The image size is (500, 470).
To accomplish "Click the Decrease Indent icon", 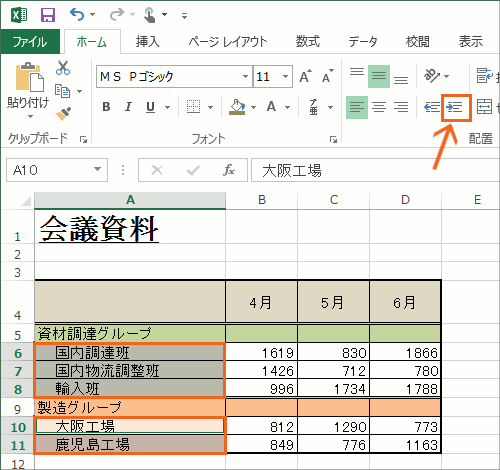I will [432, 107].
